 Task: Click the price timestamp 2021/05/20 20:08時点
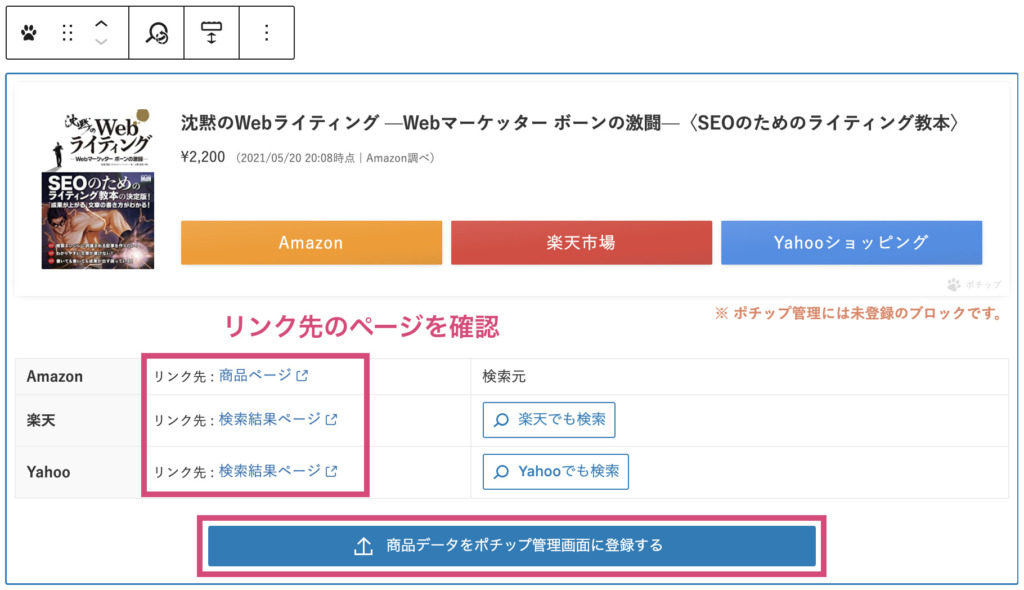click(x=298, y=158)
